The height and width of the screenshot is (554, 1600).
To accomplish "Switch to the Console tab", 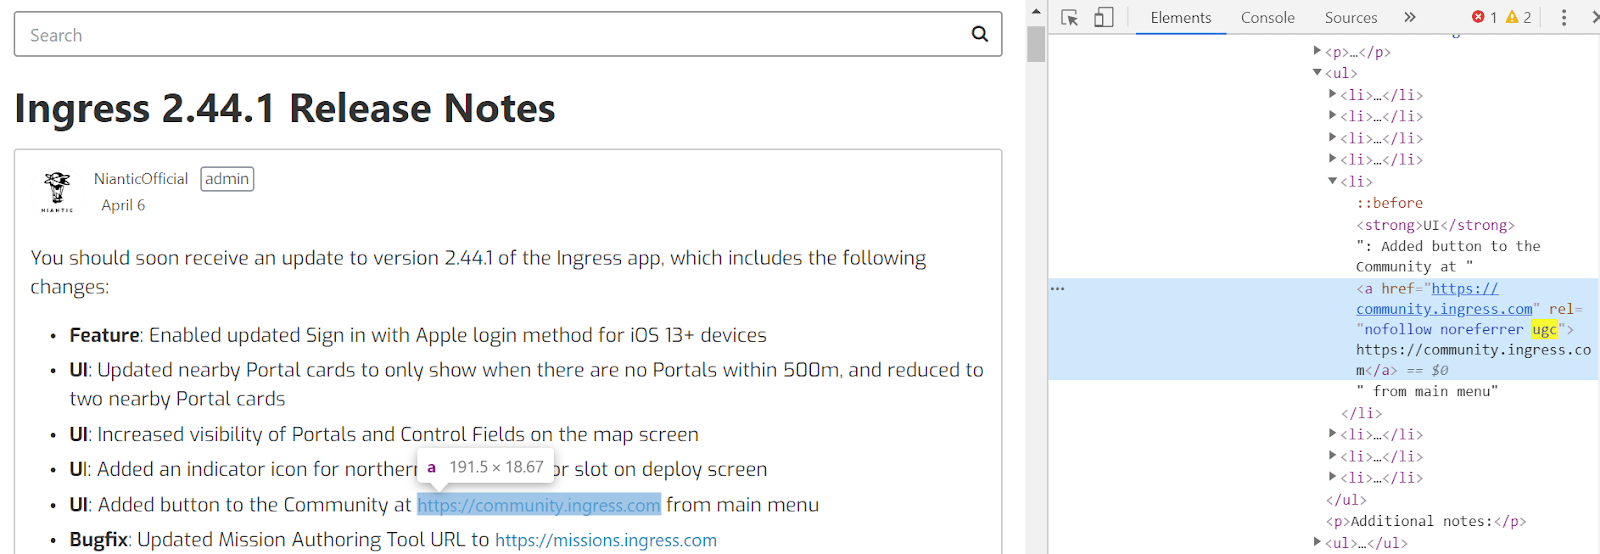I will coord(1267,17).
